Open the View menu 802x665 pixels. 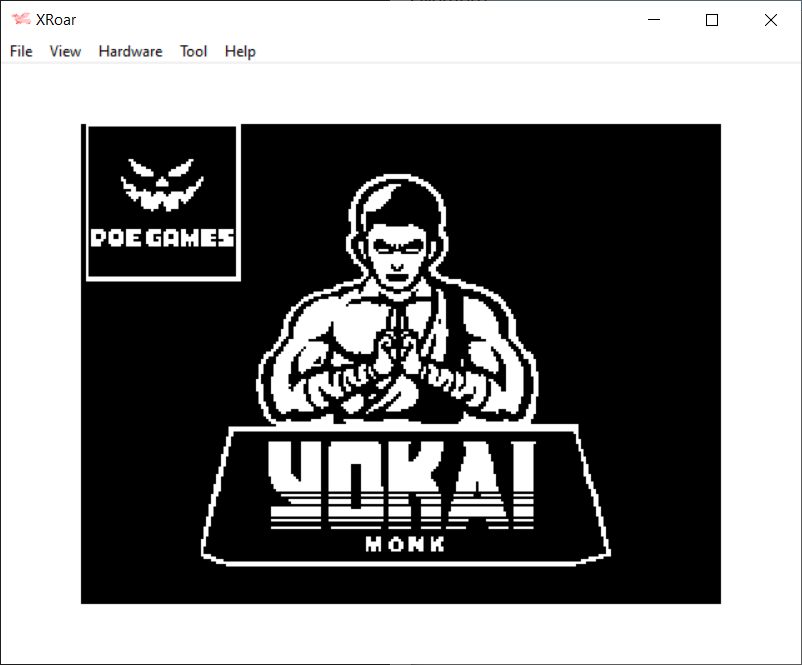coord(65,51)
